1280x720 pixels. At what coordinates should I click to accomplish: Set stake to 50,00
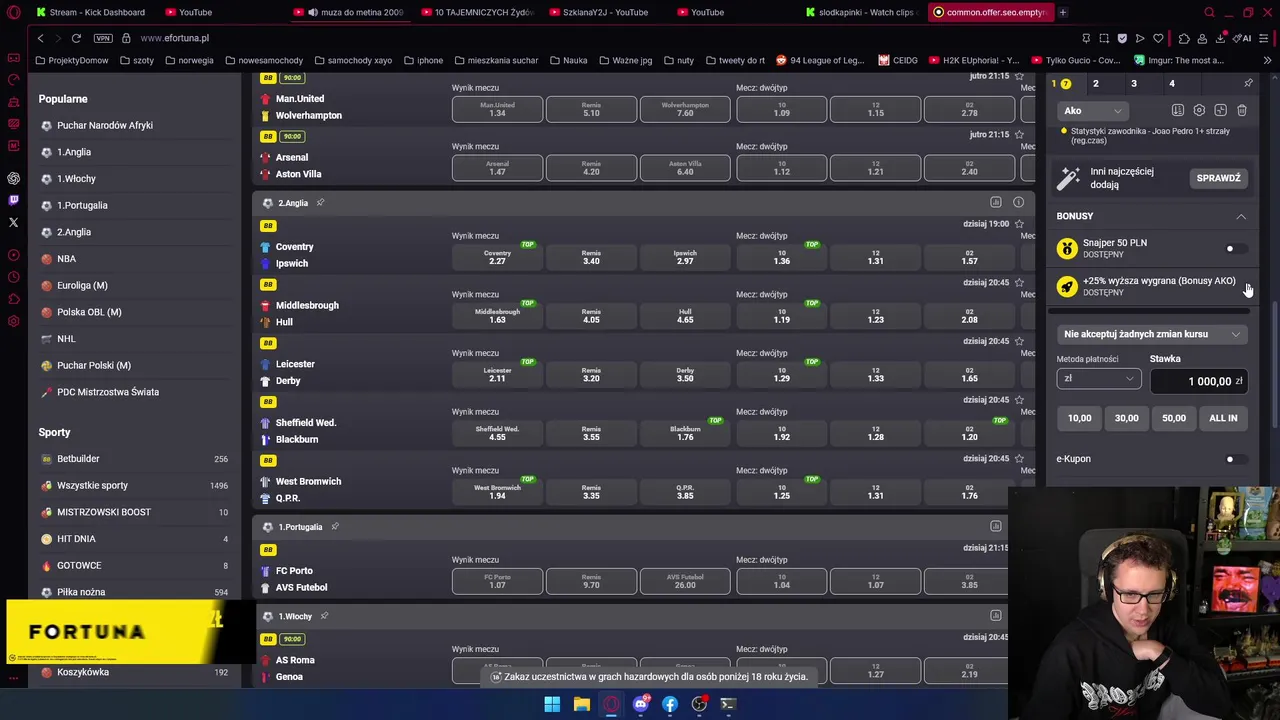point(1174,418)
